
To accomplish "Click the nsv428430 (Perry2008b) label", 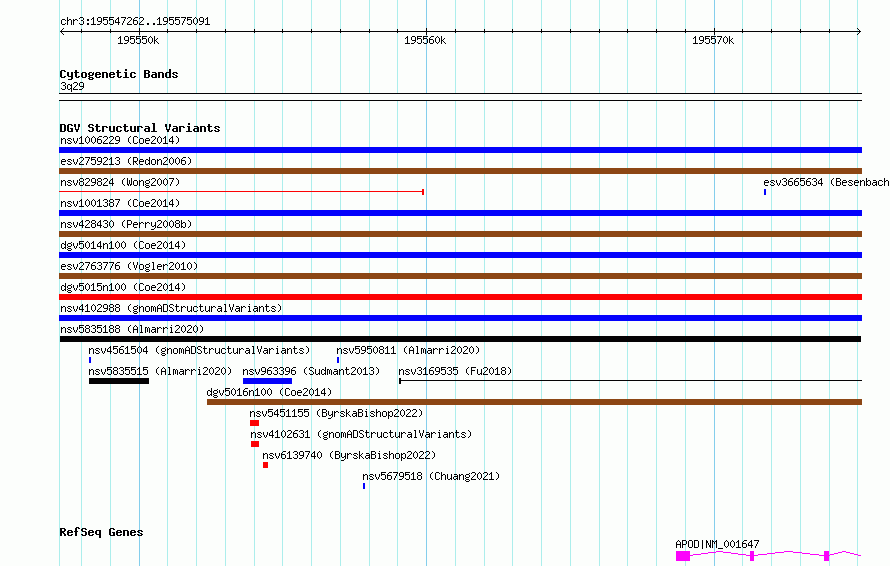I will click(x=126, y=224).
